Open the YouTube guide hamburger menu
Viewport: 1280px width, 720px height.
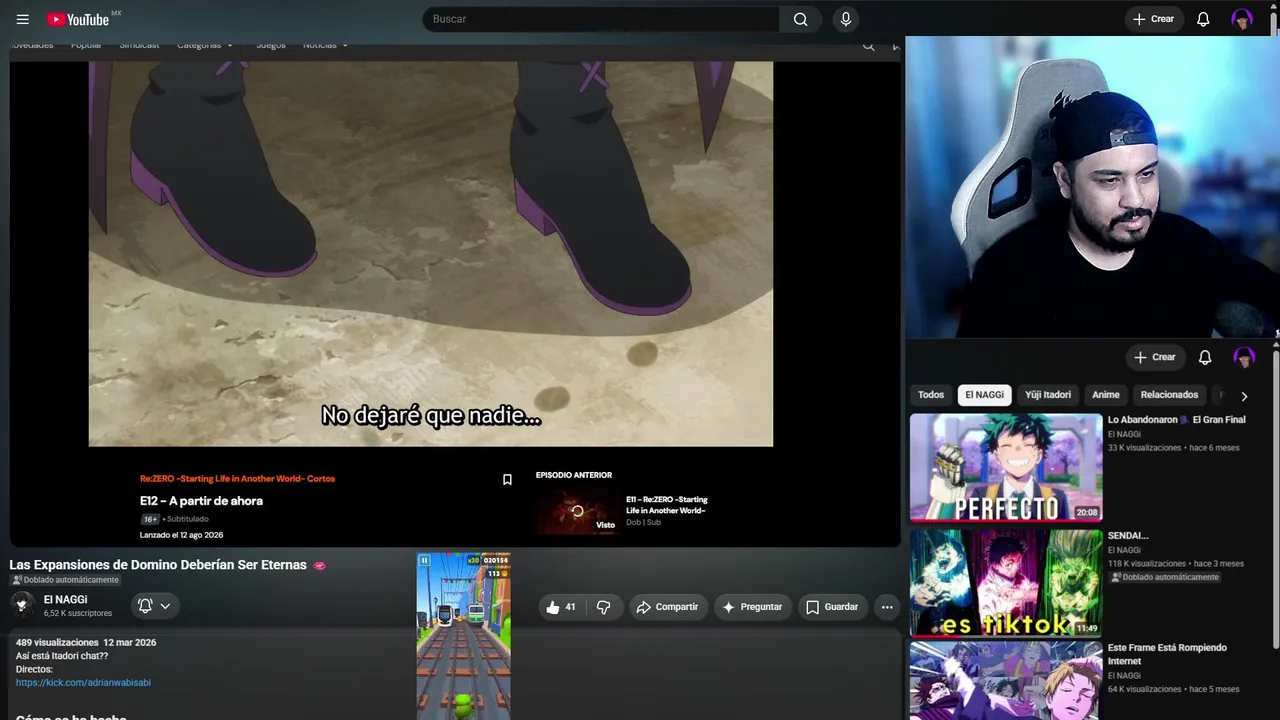click(x=23, y=19)
